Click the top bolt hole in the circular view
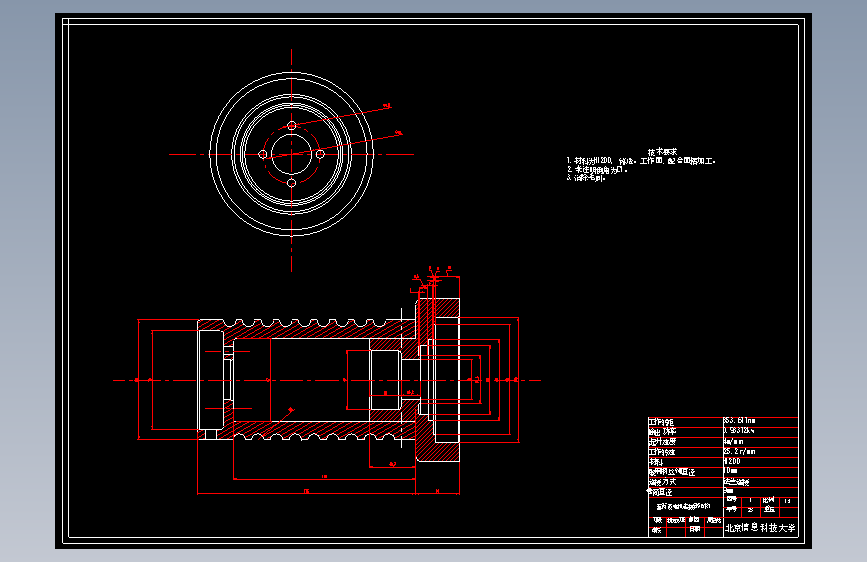Screen dimensions: 867x562 point(291,126)
